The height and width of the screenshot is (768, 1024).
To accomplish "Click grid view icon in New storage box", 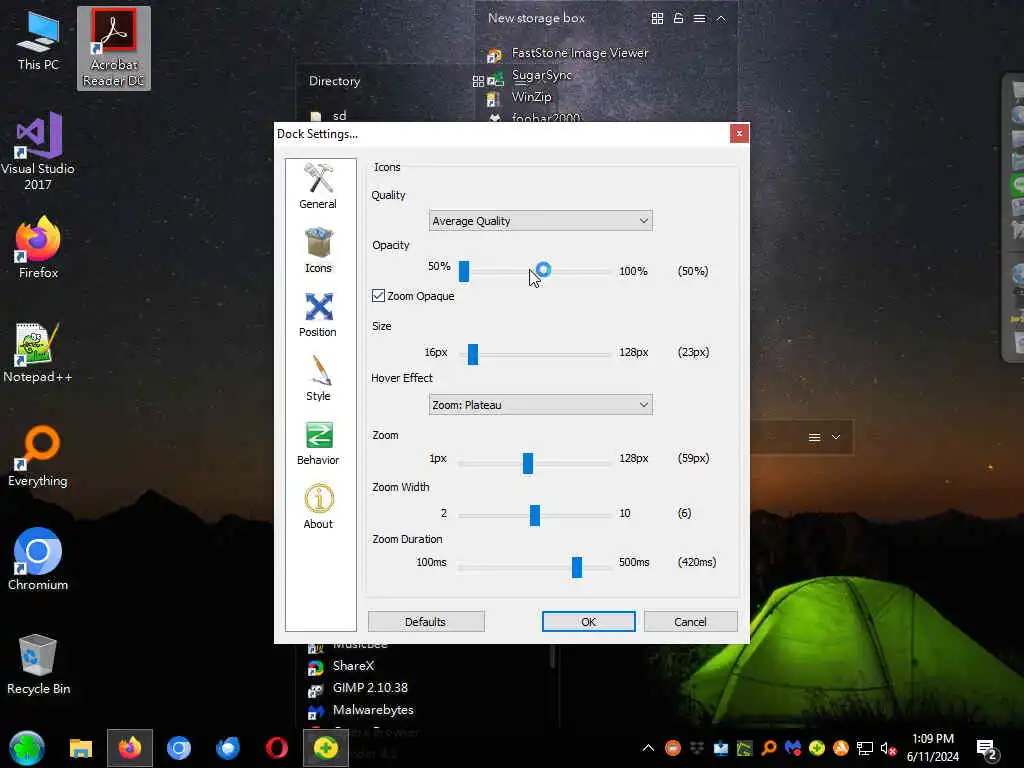I will tap(657, 18).
